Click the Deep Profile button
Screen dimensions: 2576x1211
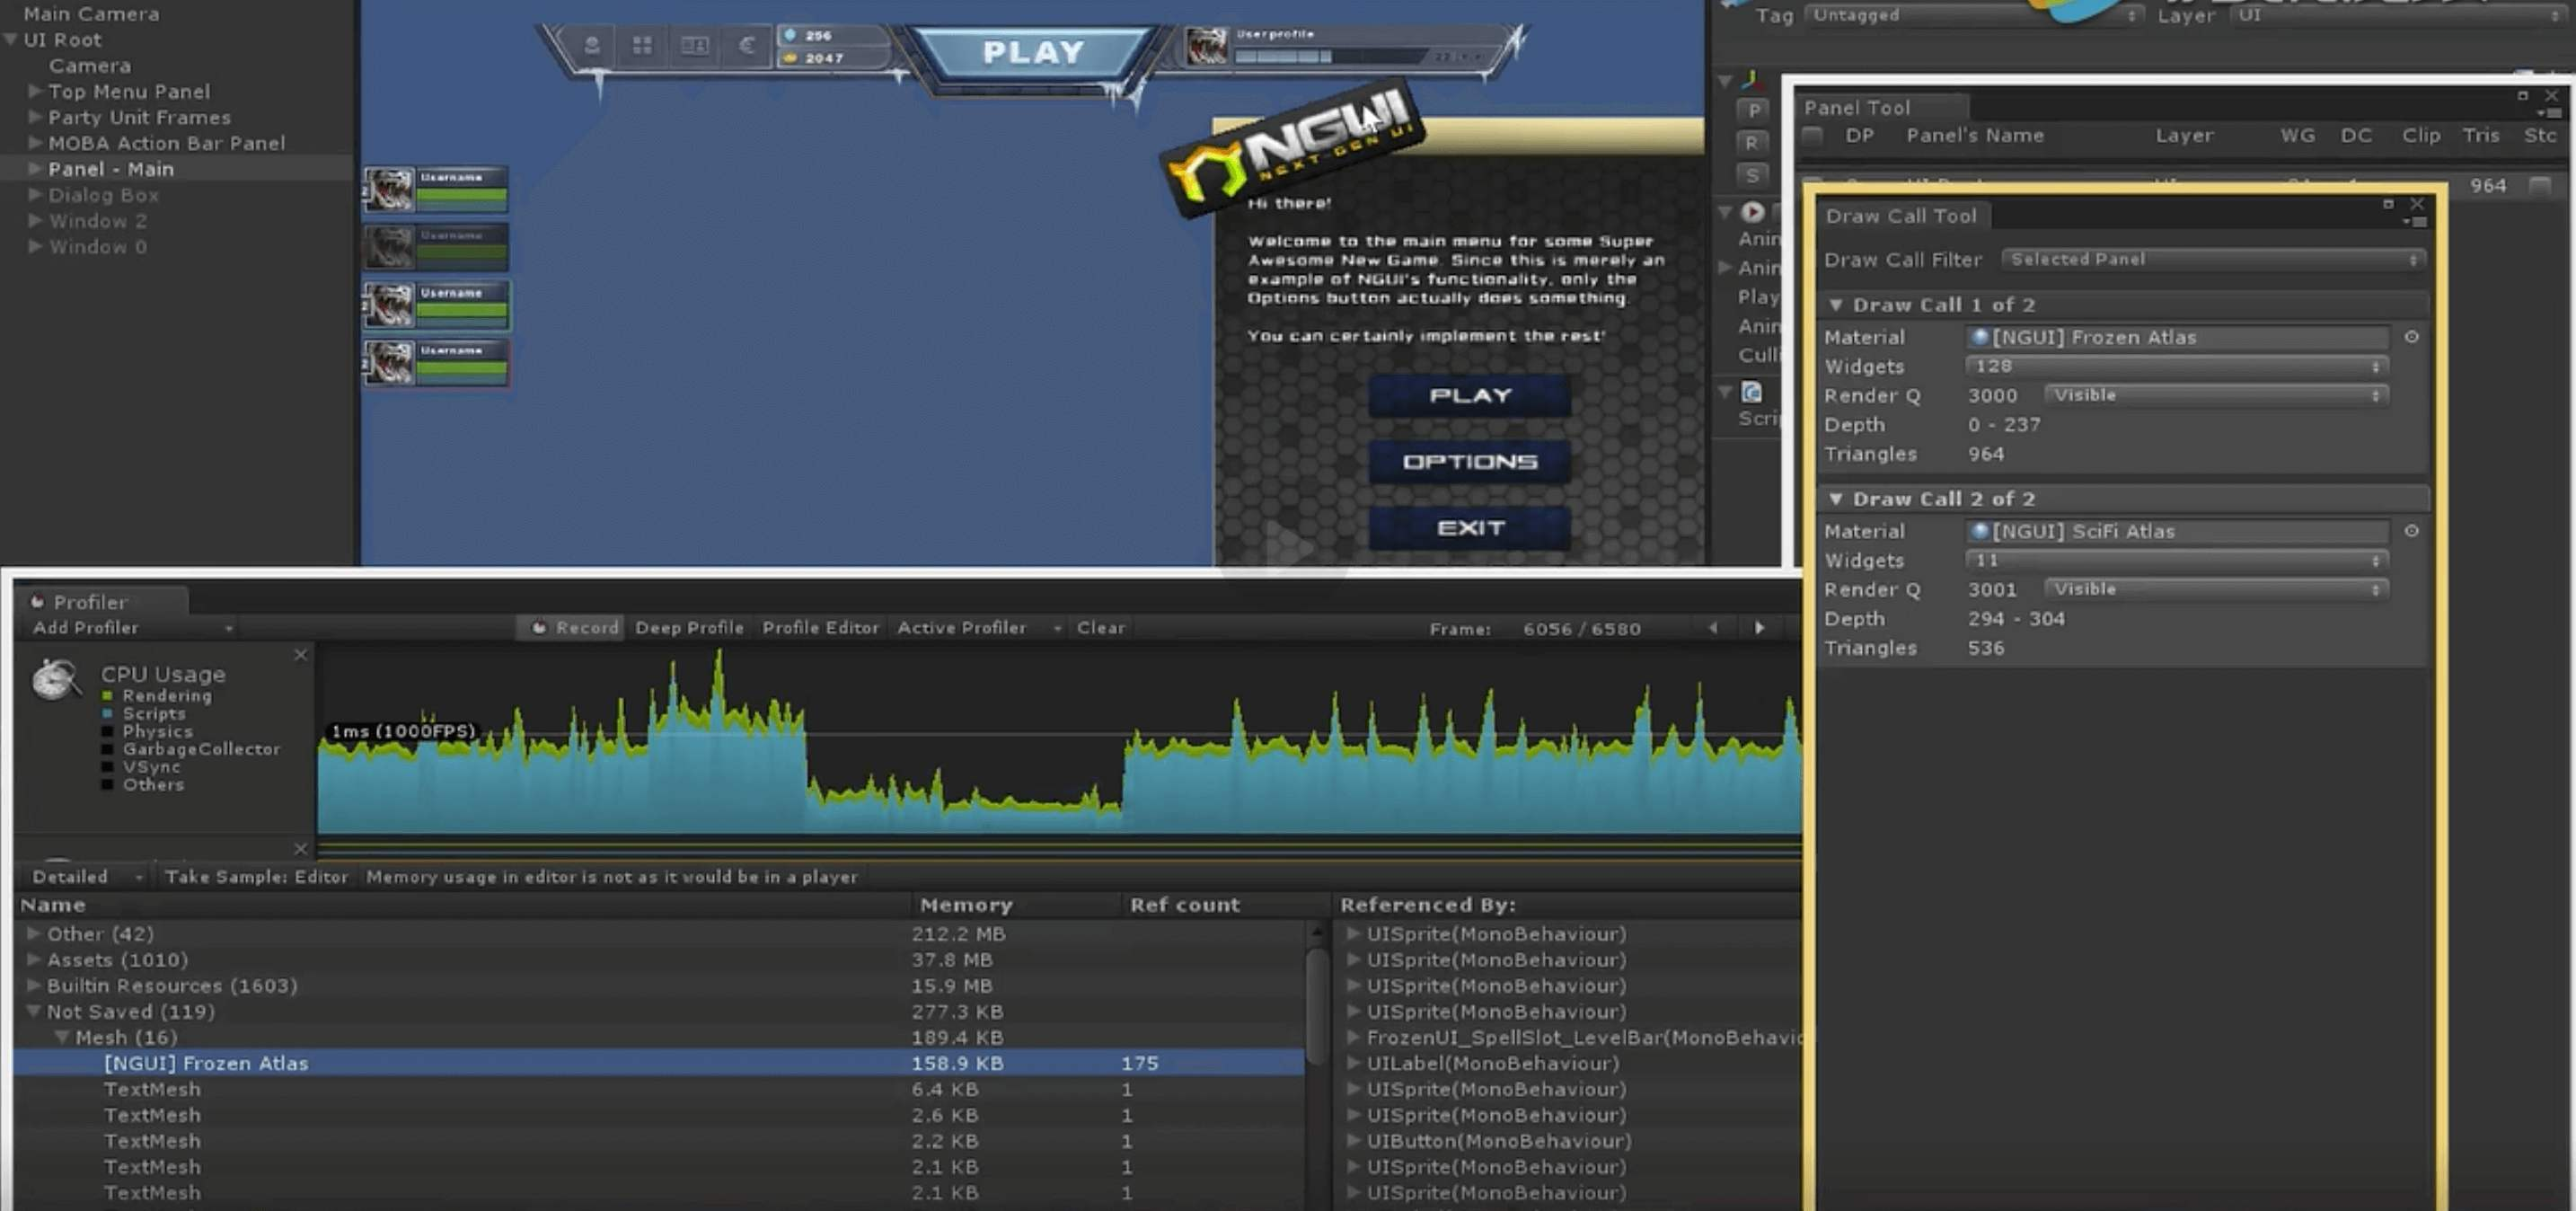click(x=689, y=627)
